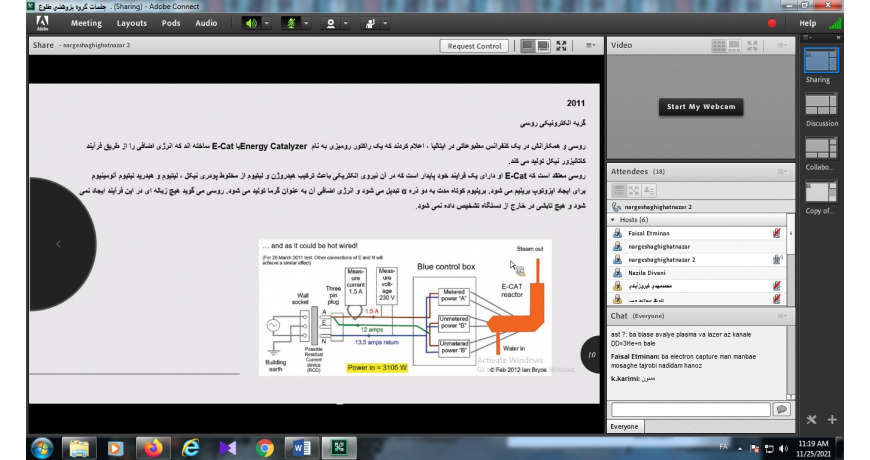Click the chat message input field
Screen dimensions: 870x460
click(x=691, y=410)
